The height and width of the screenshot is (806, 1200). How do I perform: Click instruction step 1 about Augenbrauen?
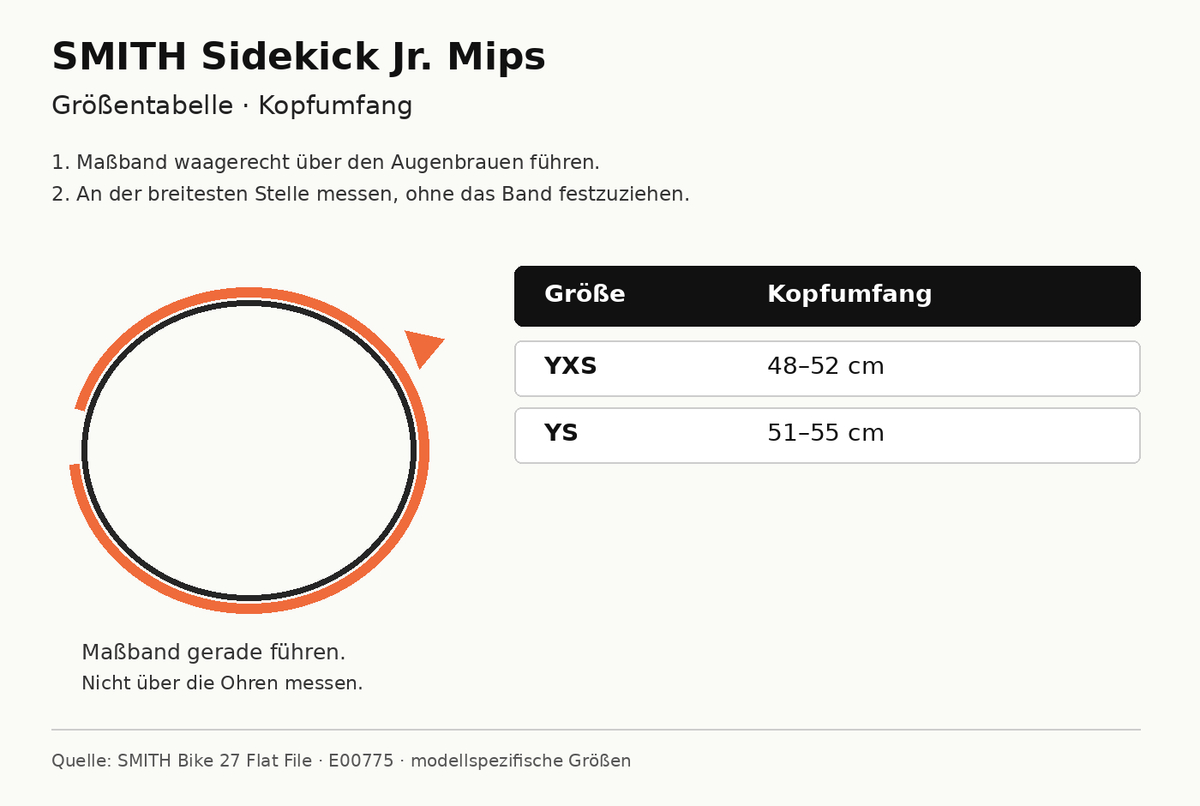pyautogui.click(x=325, y=162)
